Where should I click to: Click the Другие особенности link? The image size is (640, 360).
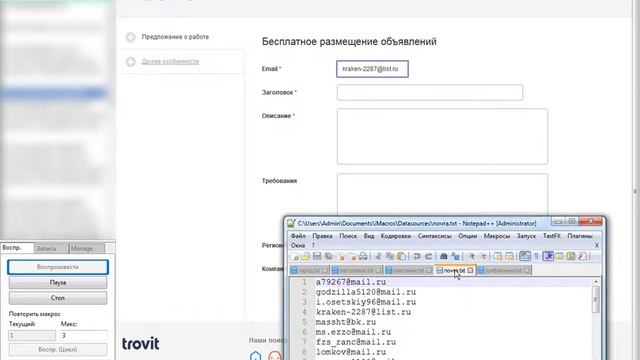point(170,62)
